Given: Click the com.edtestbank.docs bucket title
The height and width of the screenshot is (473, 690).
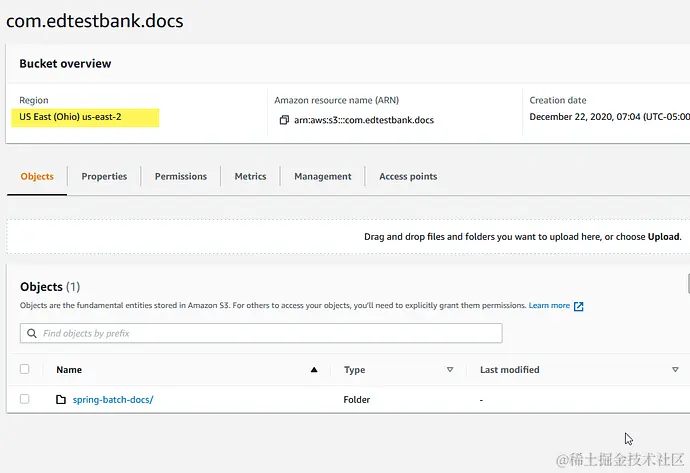Looking at the screenshot, I should click(95, 21).
